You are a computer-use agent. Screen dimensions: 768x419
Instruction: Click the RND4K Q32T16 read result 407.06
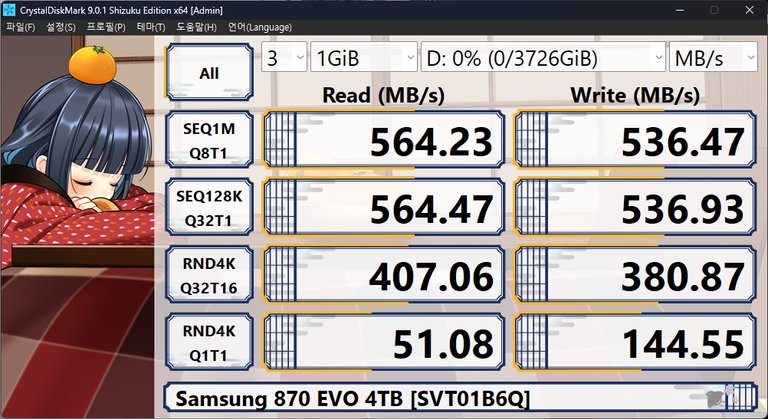pyautogui.click(x=384, y=274)
